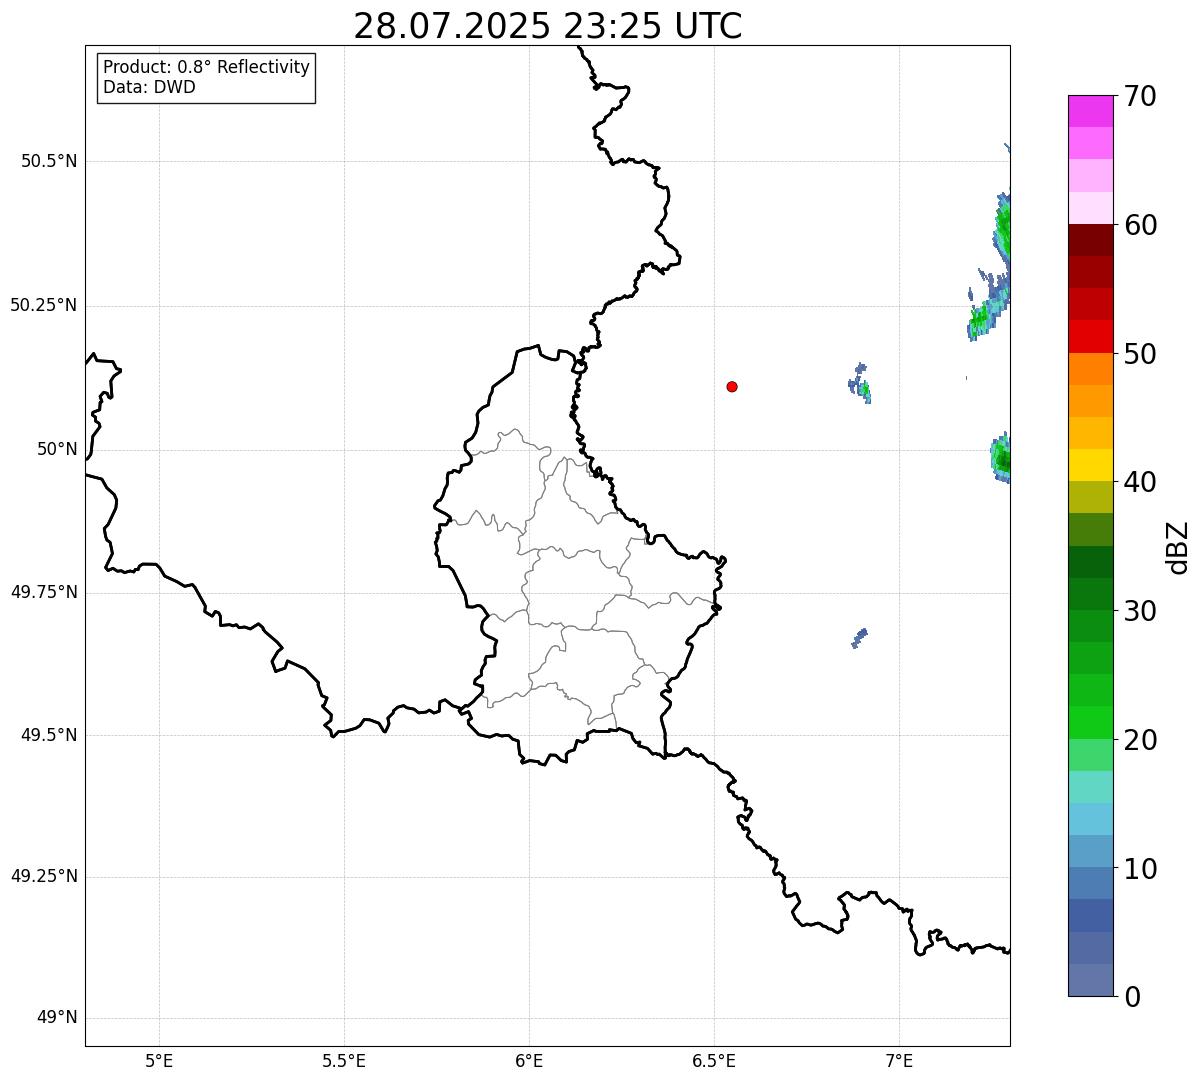The image size is (1202, 1081).
Task: Click the 50.5°N latitude label
Action: (x=49, y=161)
